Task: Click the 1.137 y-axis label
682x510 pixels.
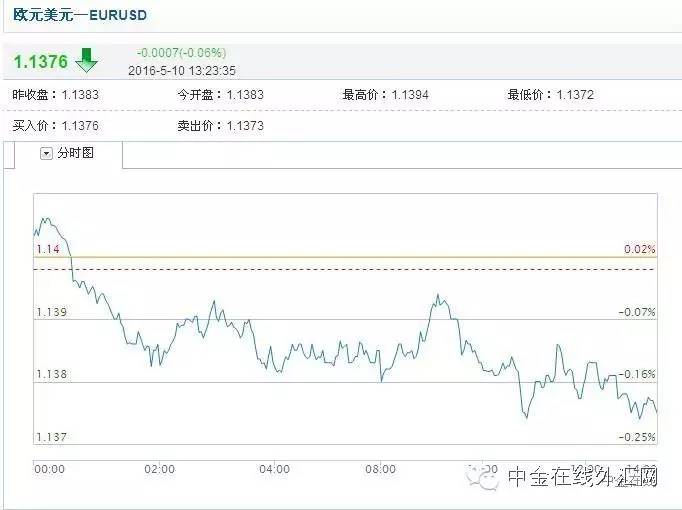Action: tap(52, 437)
